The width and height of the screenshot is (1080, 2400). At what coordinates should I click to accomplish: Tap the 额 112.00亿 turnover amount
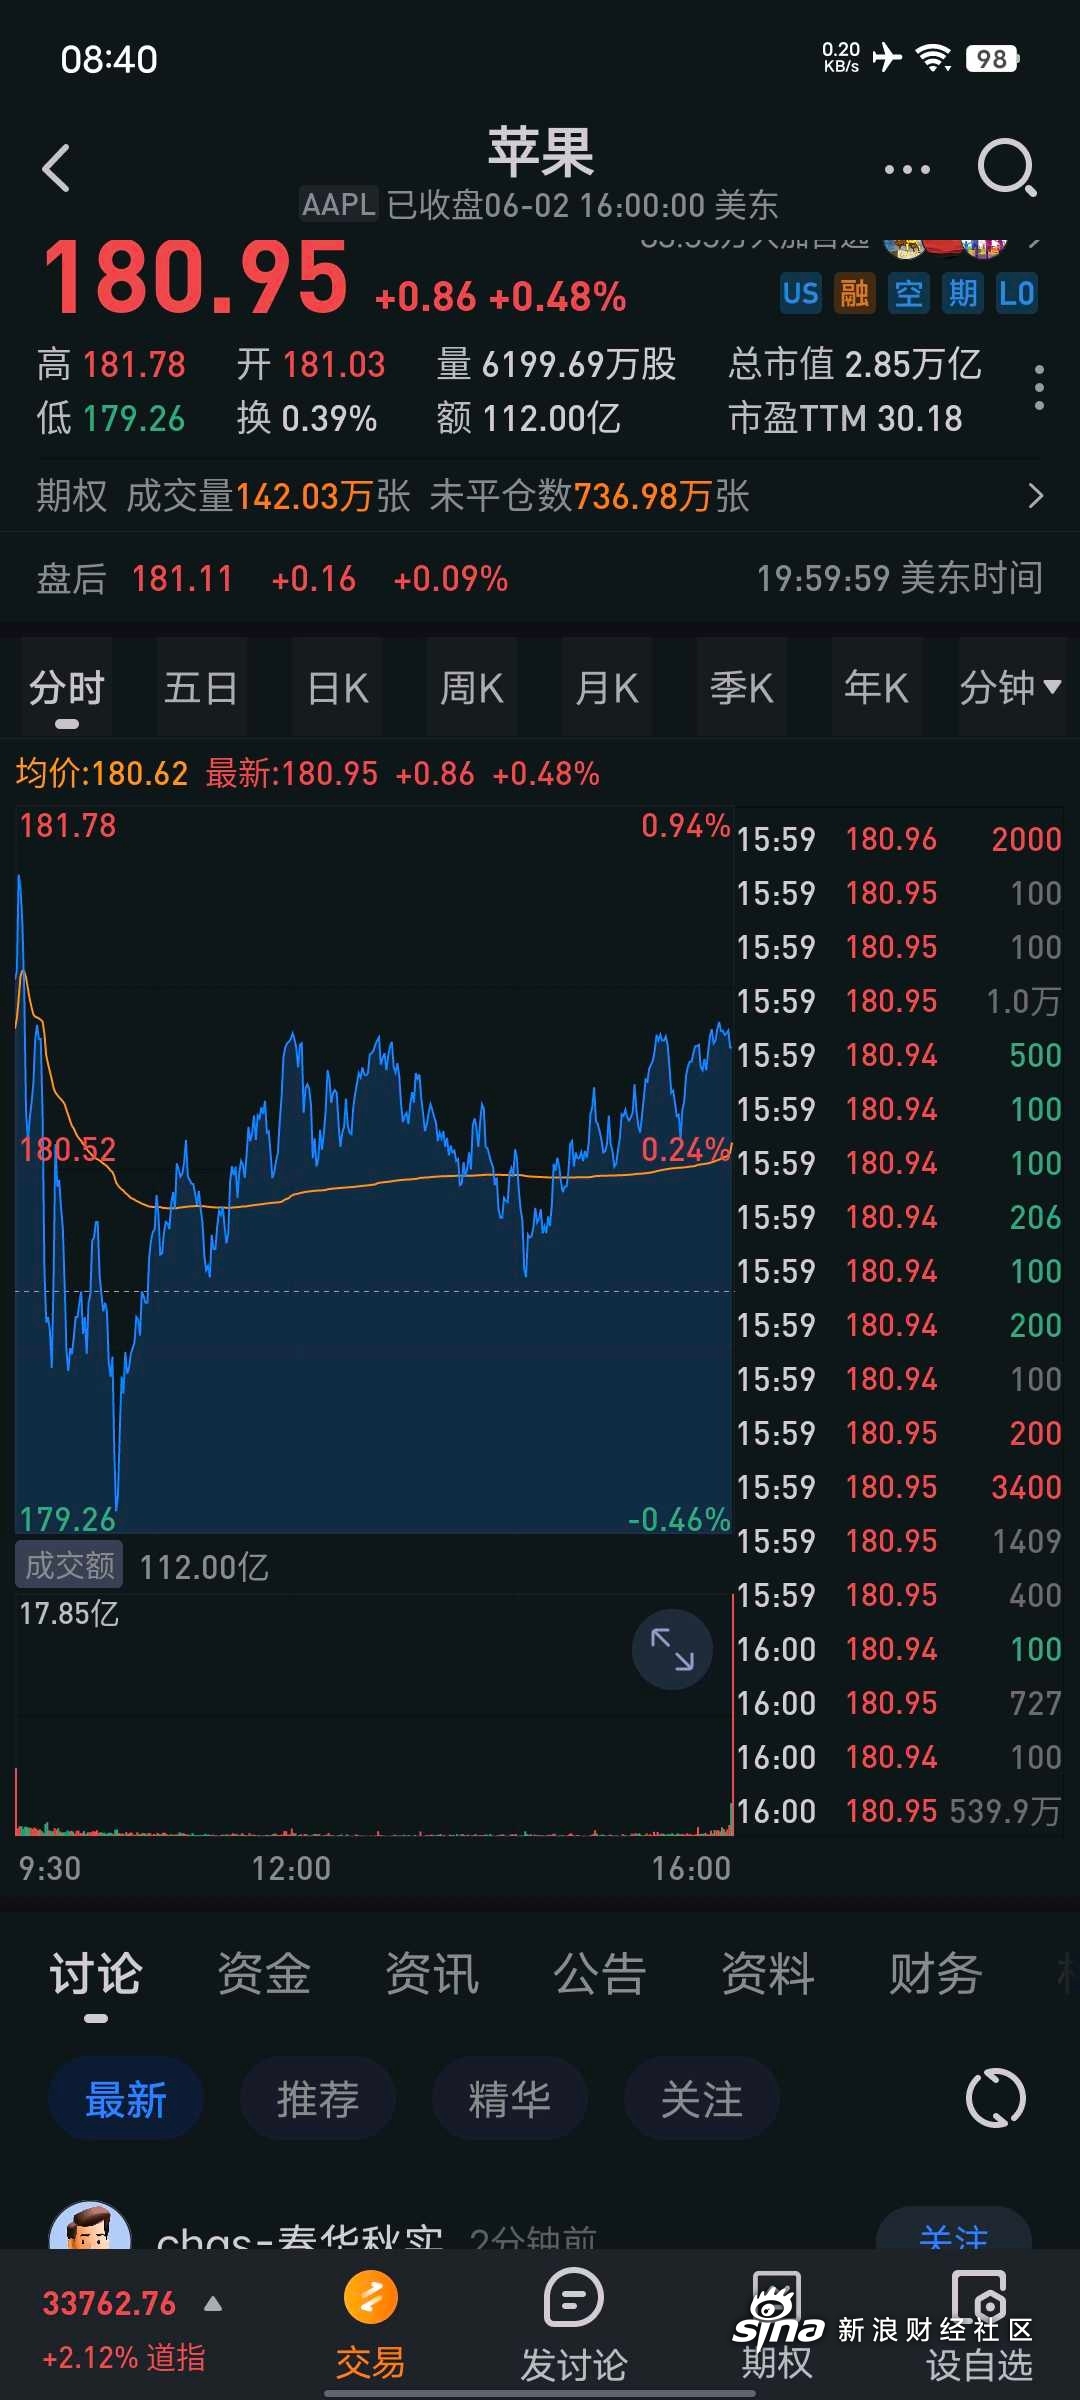coord(528,418)
